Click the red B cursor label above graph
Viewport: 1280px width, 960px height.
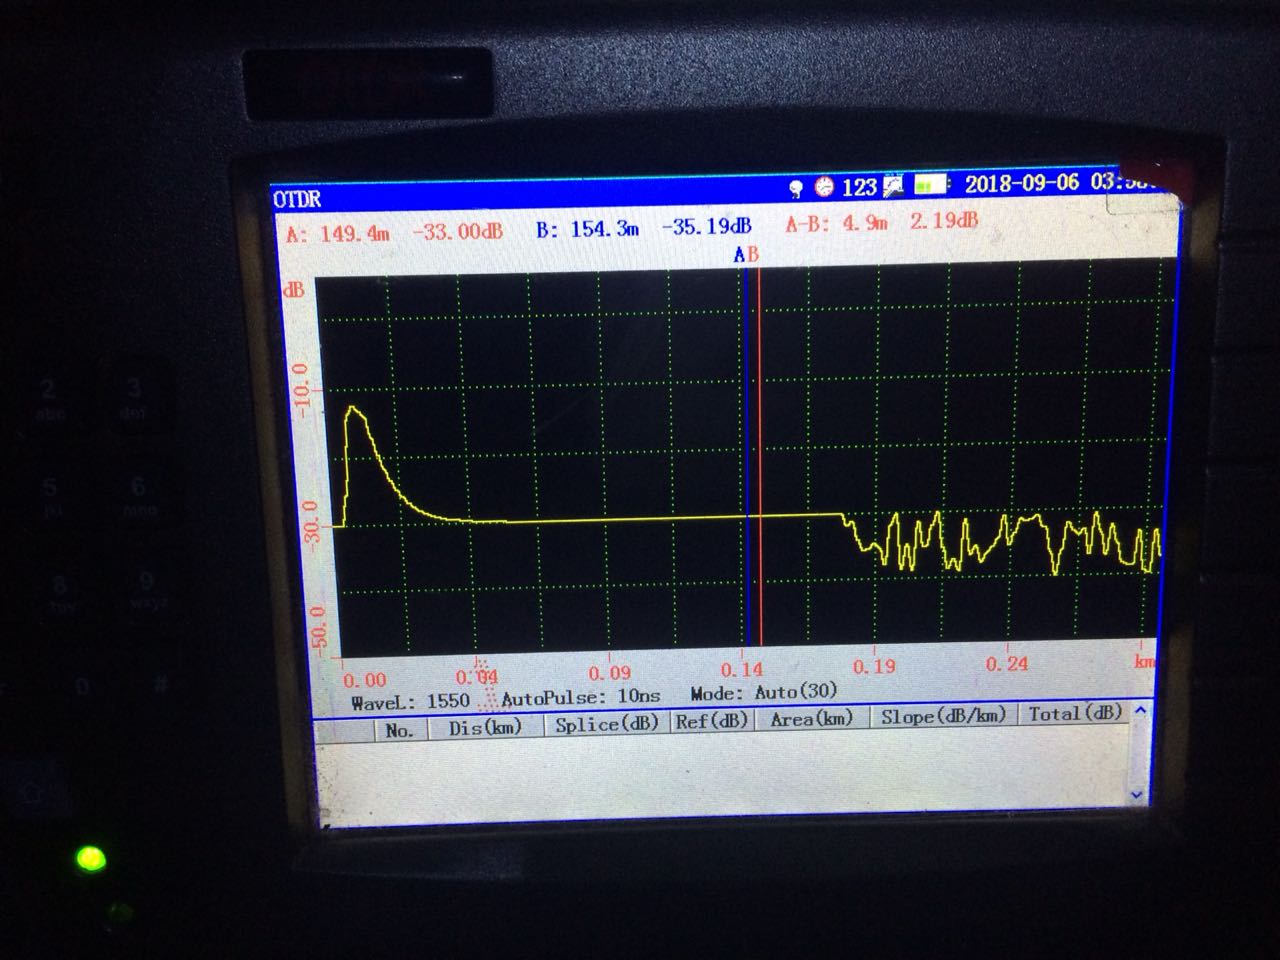click(753, 255)
